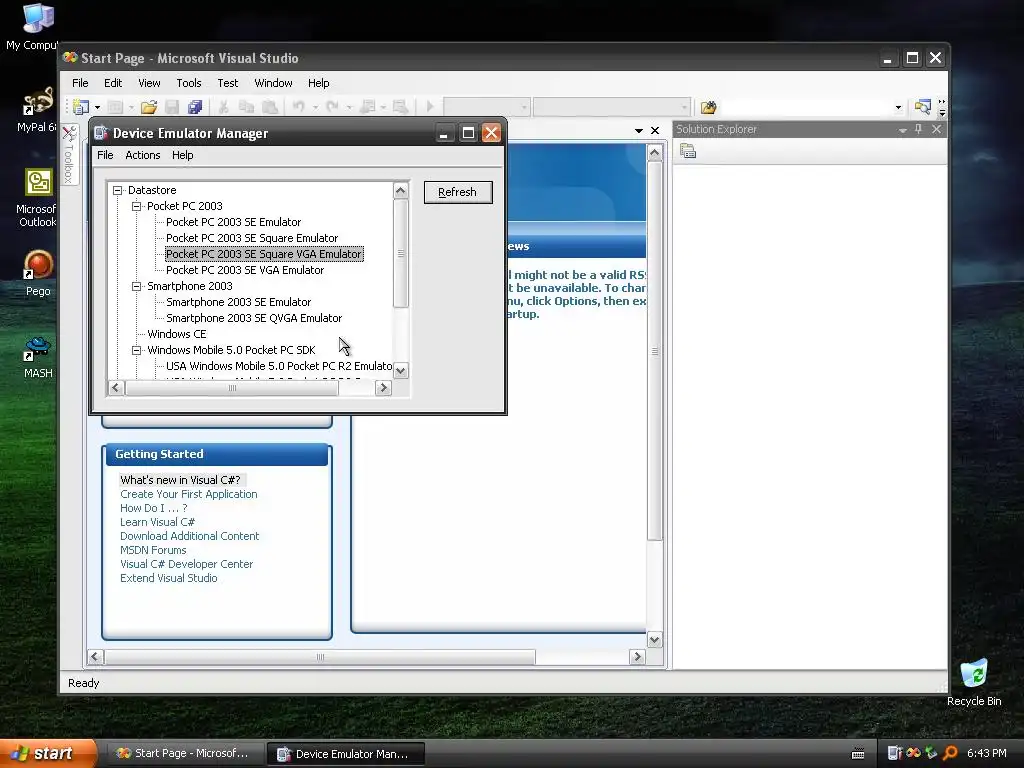Click the Save All toolbar icon
The image size is (1024, 768).
tap(195, 106)
